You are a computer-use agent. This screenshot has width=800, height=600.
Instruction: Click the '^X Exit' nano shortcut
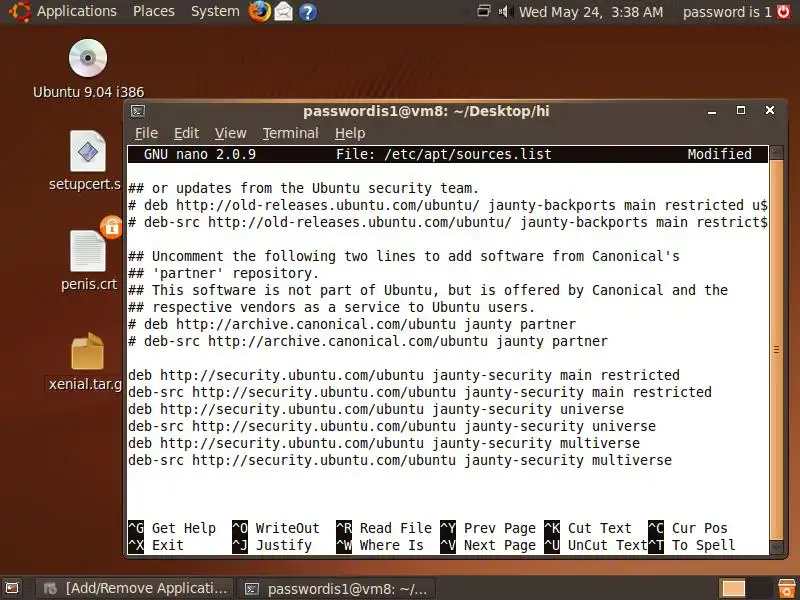[x=156, y=545]
